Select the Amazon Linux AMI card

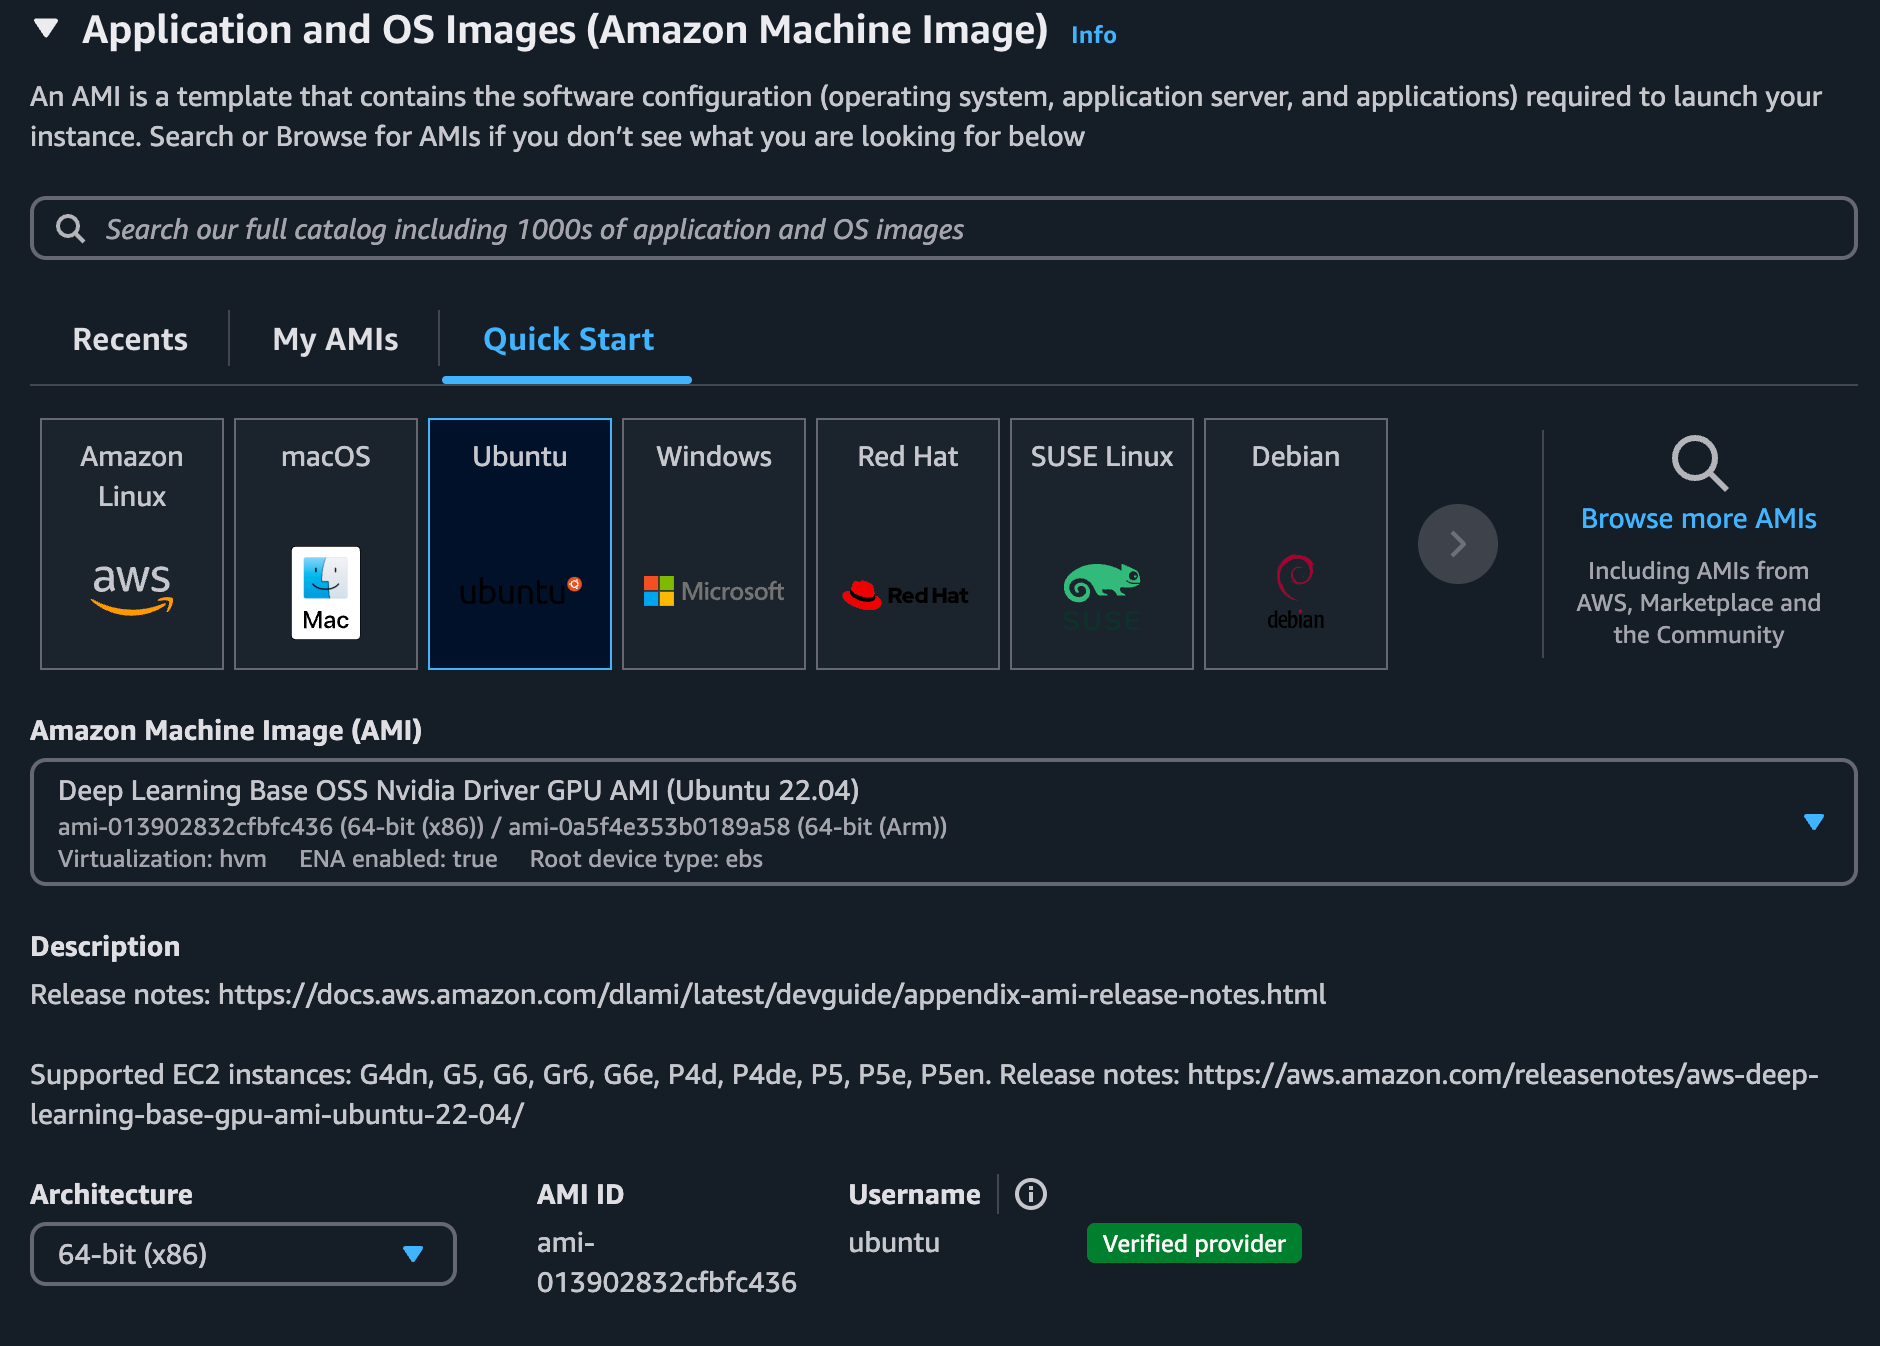[x=131, y=544]
